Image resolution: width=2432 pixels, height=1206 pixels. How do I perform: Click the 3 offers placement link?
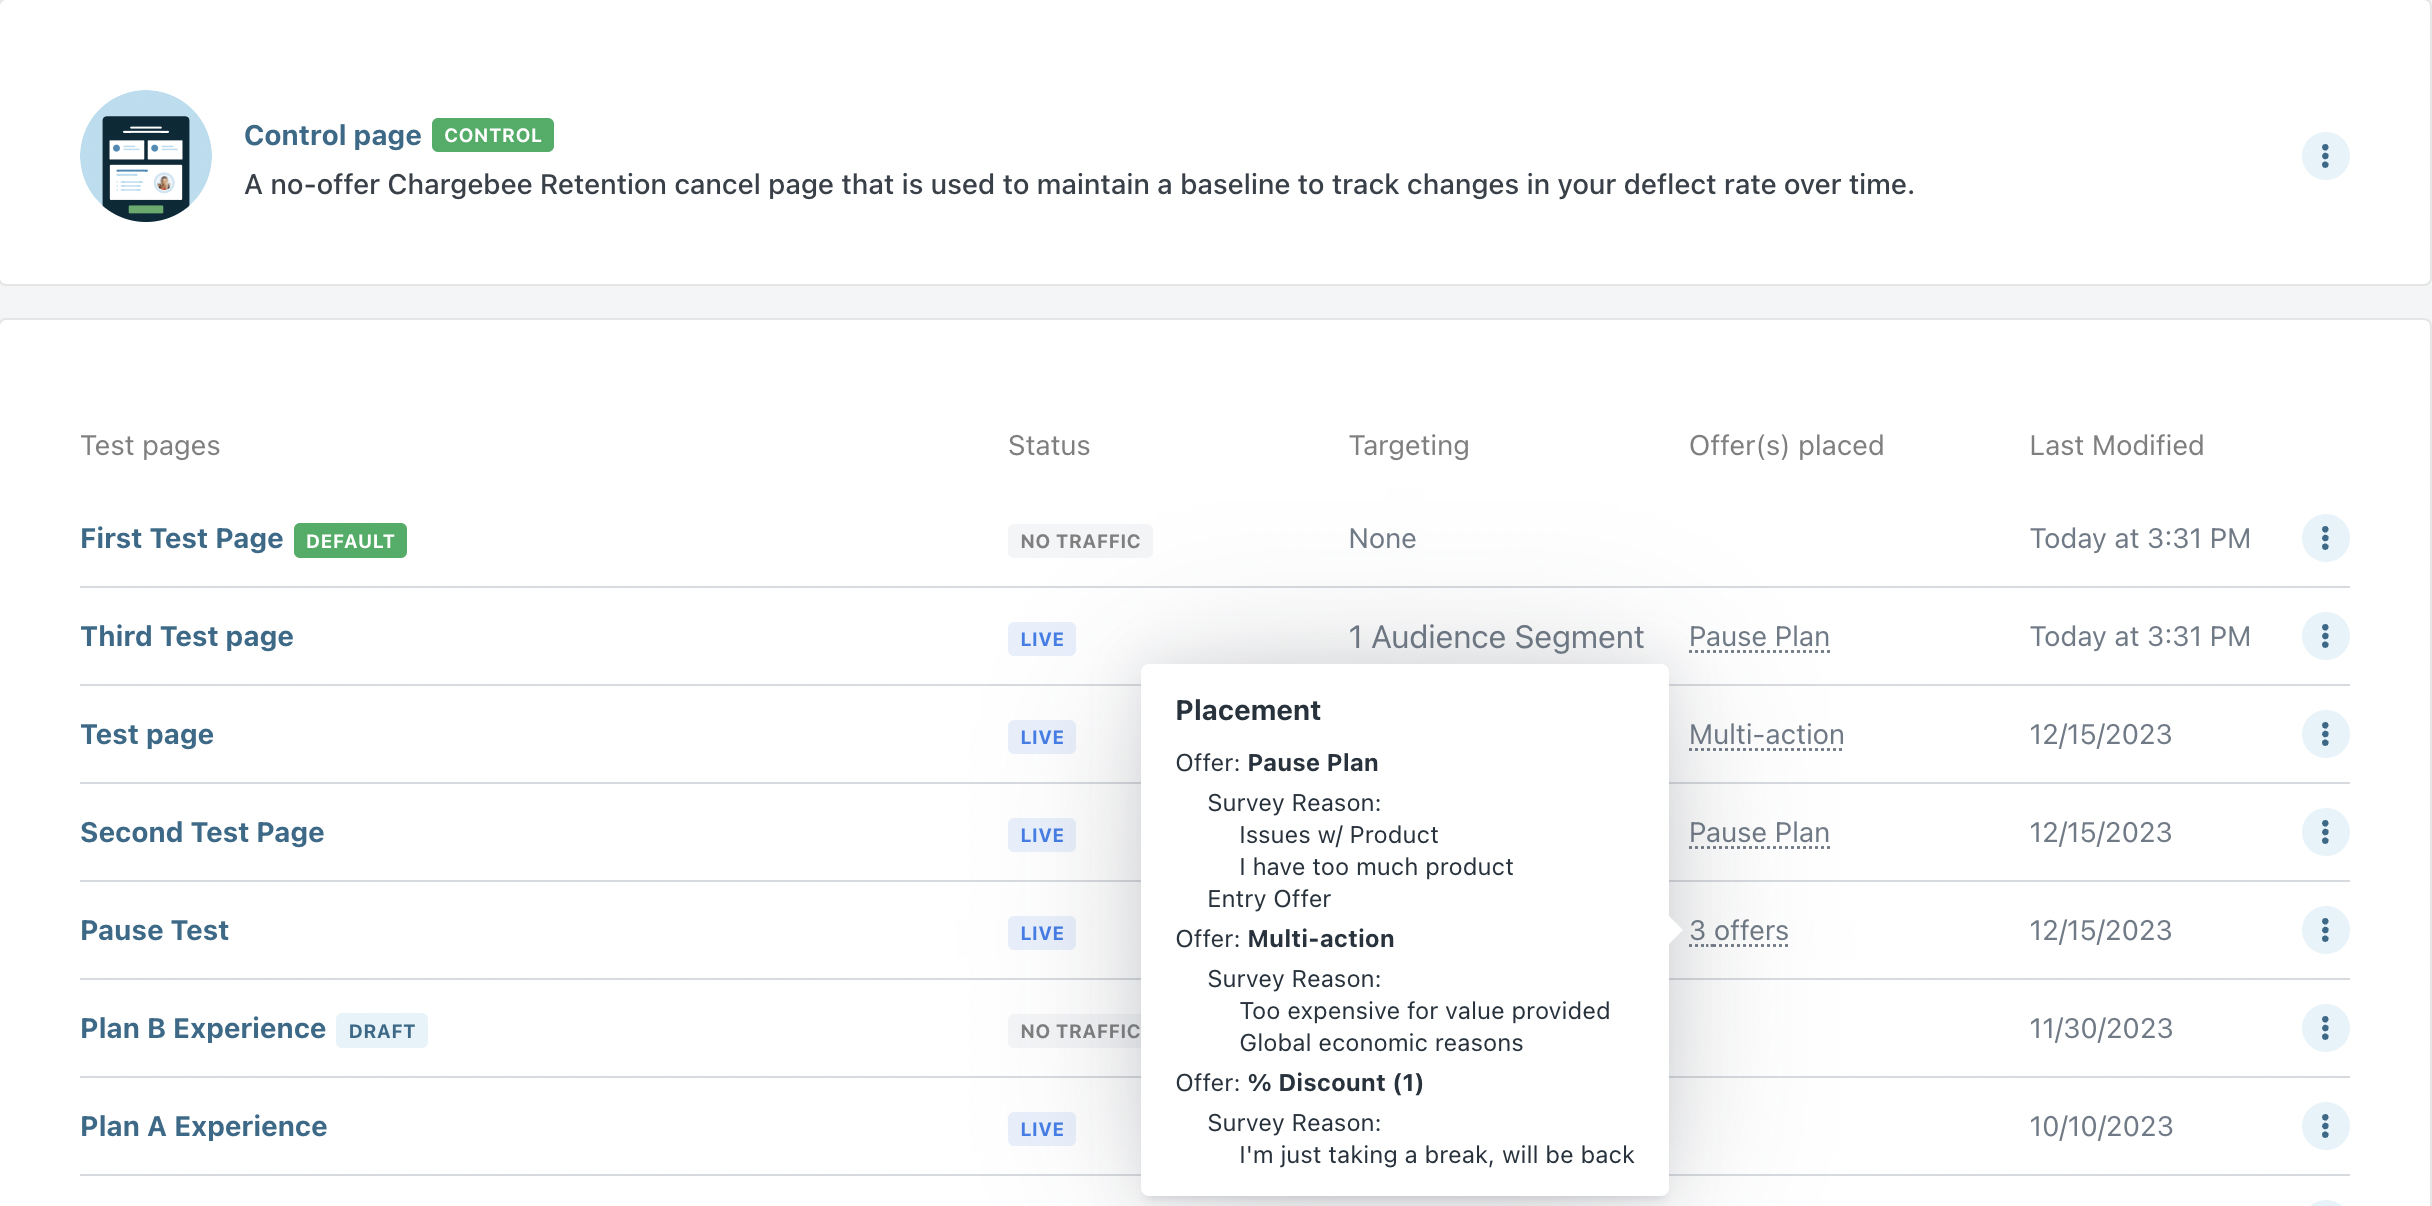click(1738, 931)
